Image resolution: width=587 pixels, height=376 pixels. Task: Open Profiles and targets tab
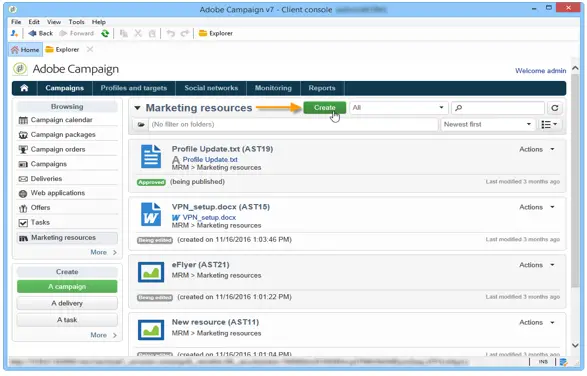pos(134,88)
